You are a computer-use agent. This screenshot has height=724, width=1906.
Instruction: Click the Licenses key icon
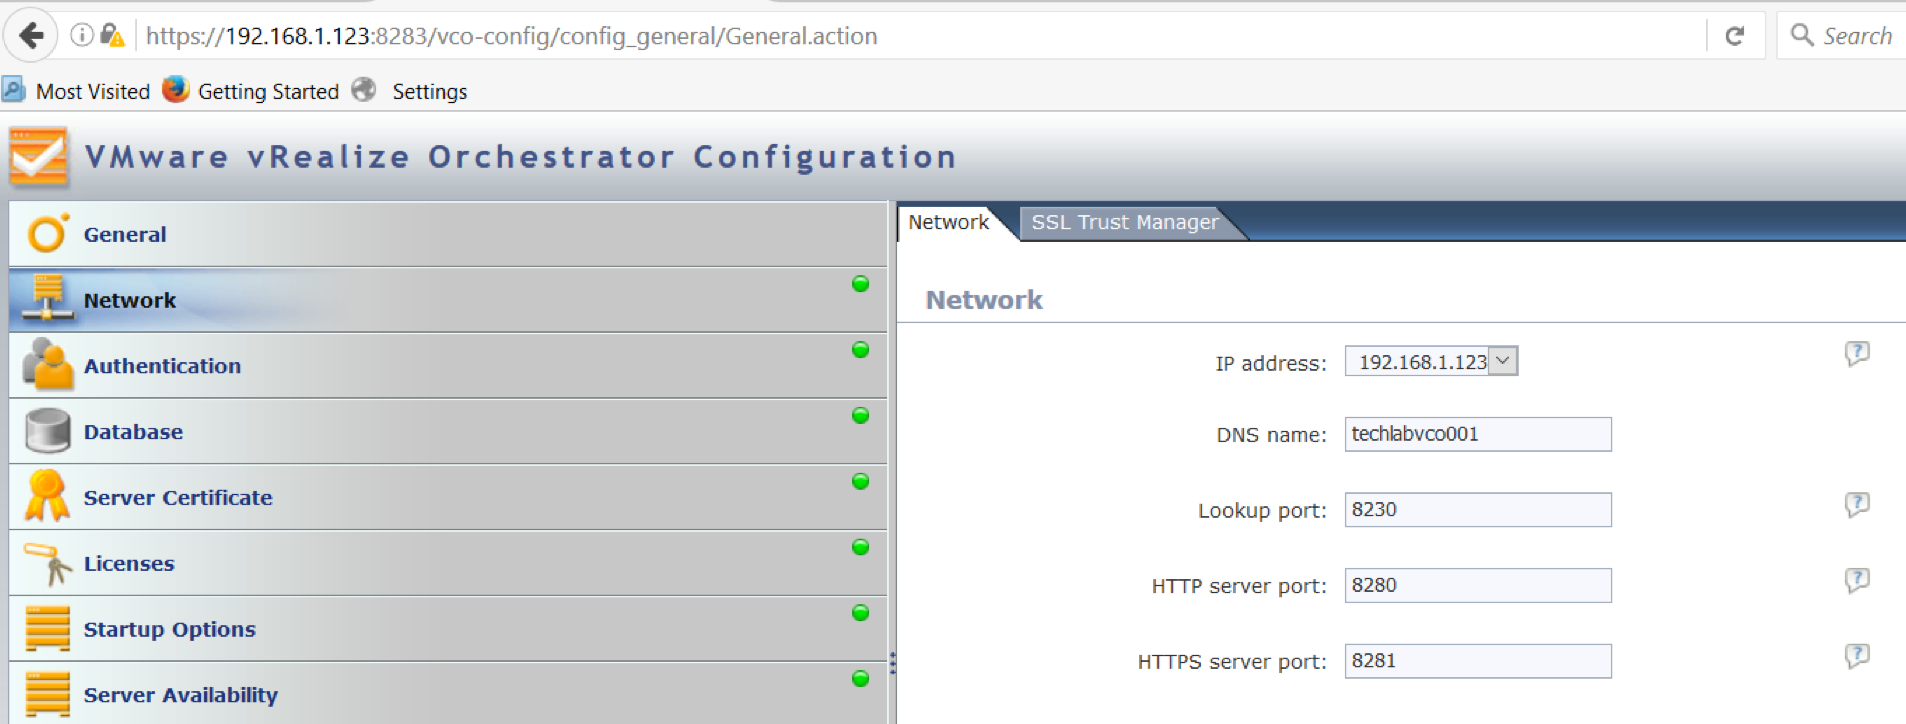(47, 563)
